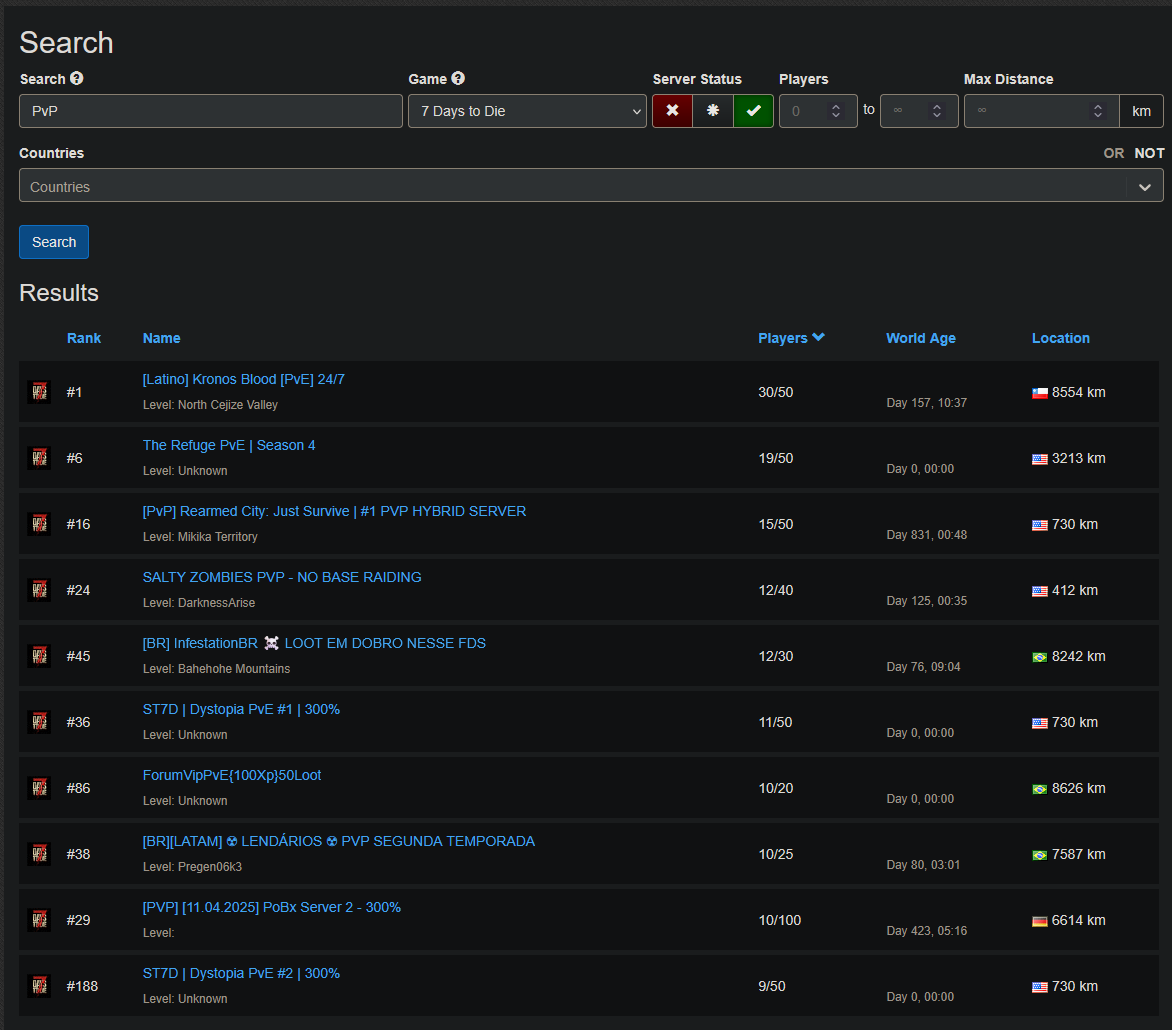Click game icon in ForumVipPvE row

point(40,788)
